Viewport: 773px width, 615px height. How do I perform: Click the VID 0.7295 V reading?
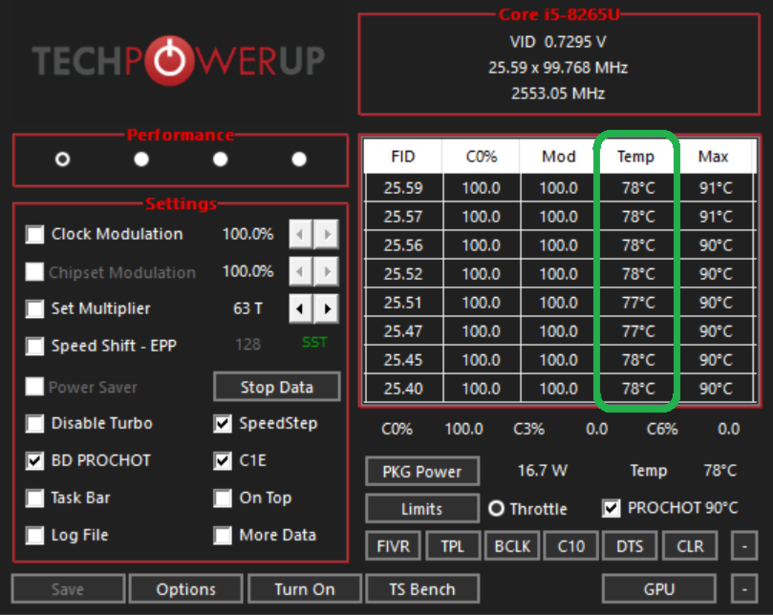point(558,42)
